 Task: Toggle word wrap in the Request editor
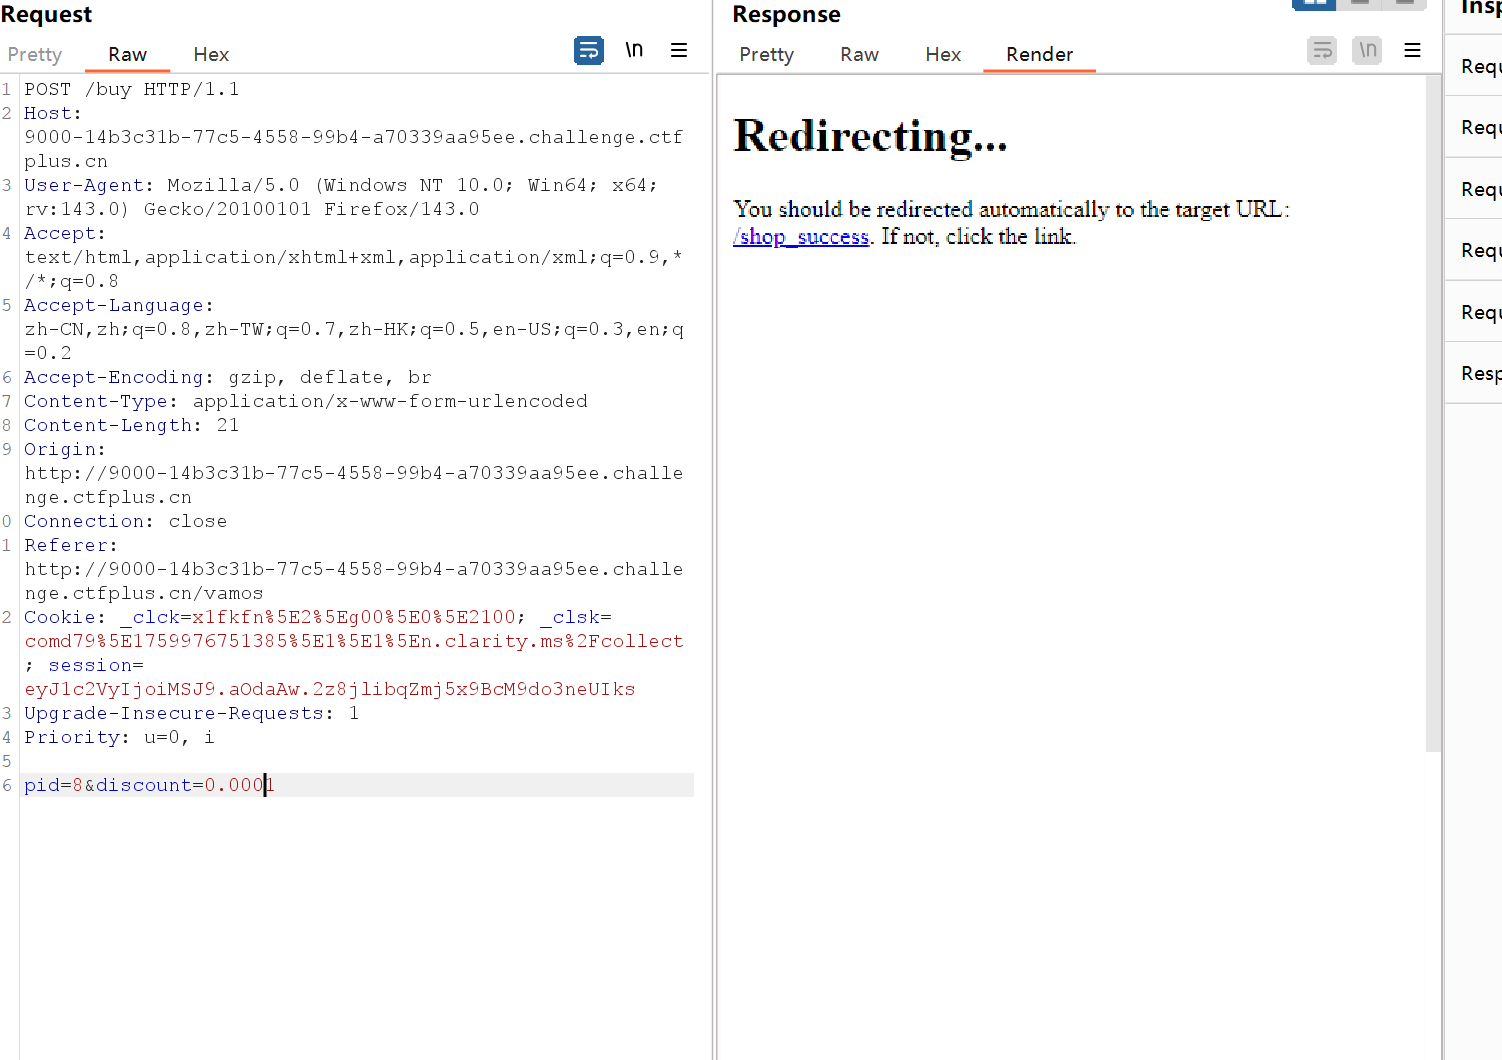(x=588, y=50)
